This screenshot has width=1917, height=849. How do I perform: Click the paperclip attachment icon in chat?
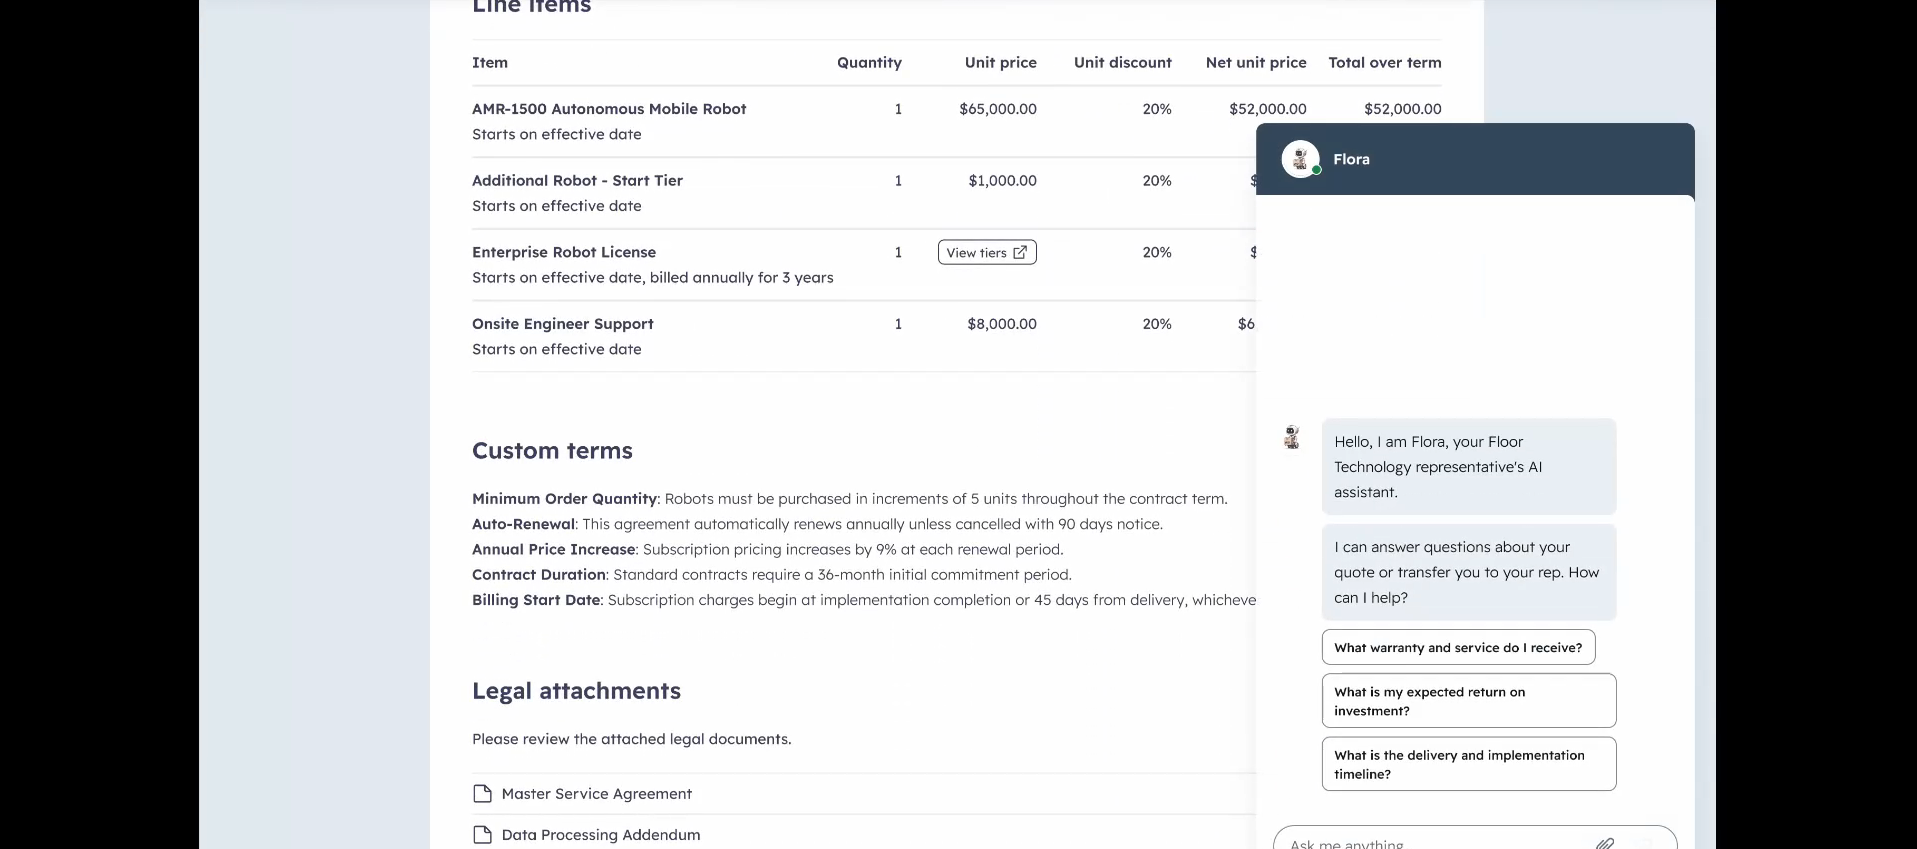point(1604,843)
